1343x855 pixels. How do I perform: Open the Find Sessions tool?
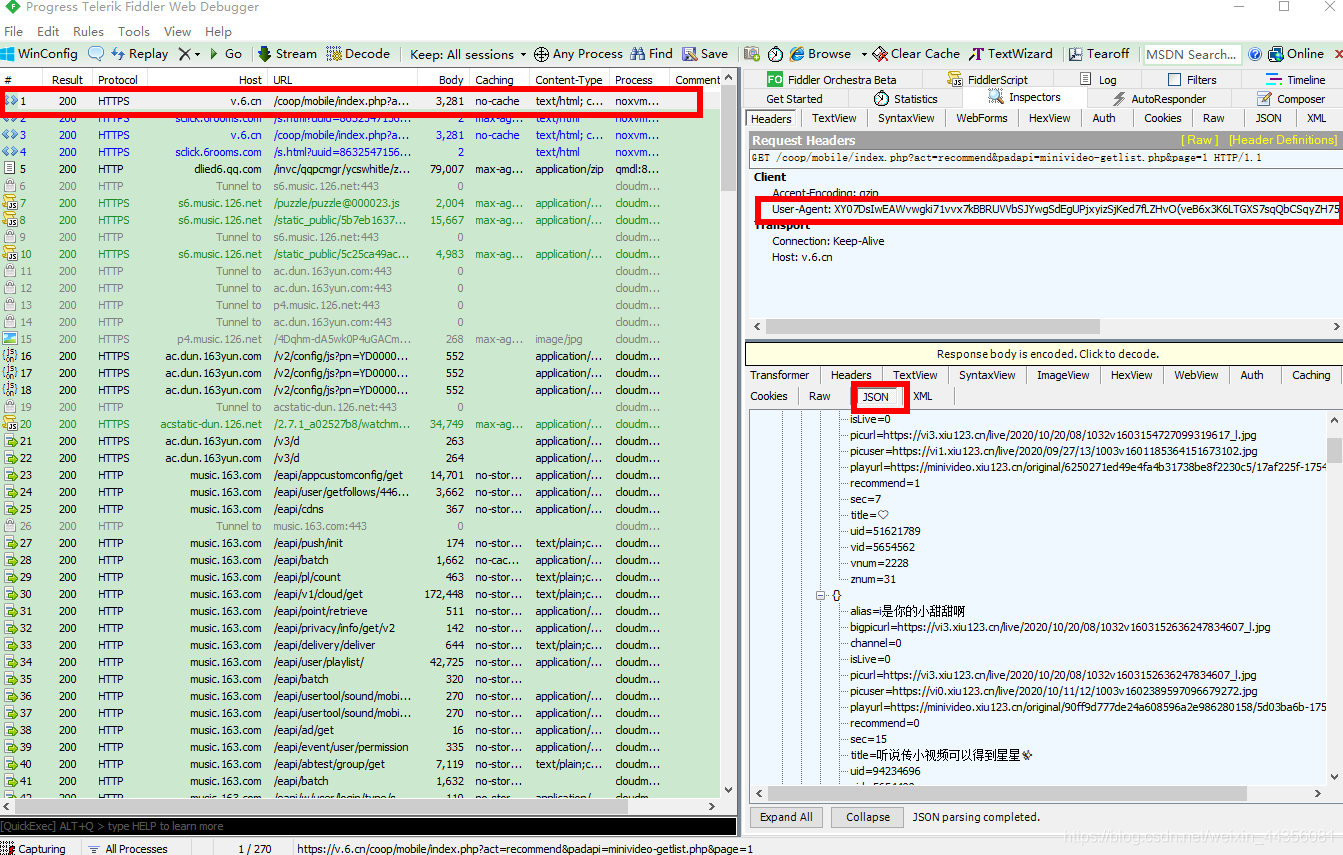click(x=651, y=53)
